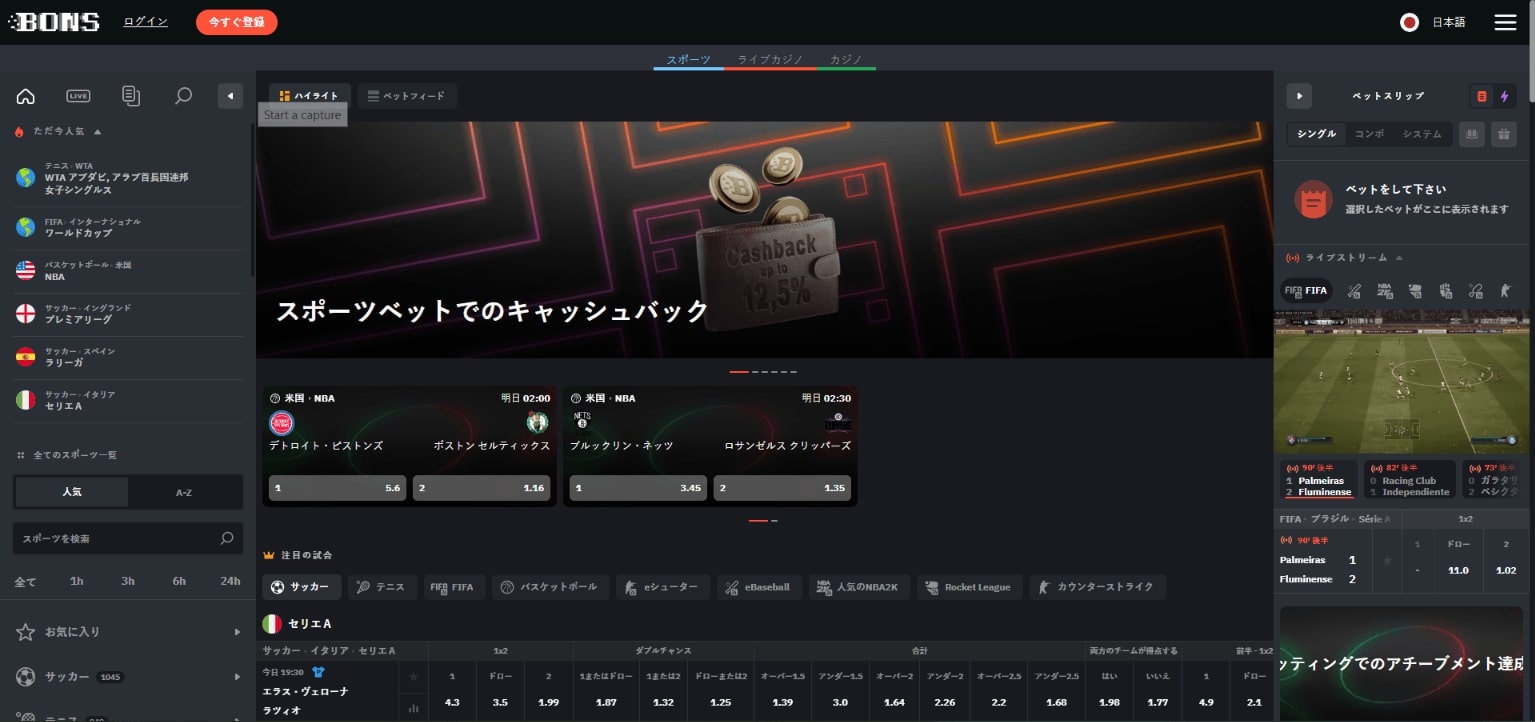Switch to the カジノ tab

846,60
